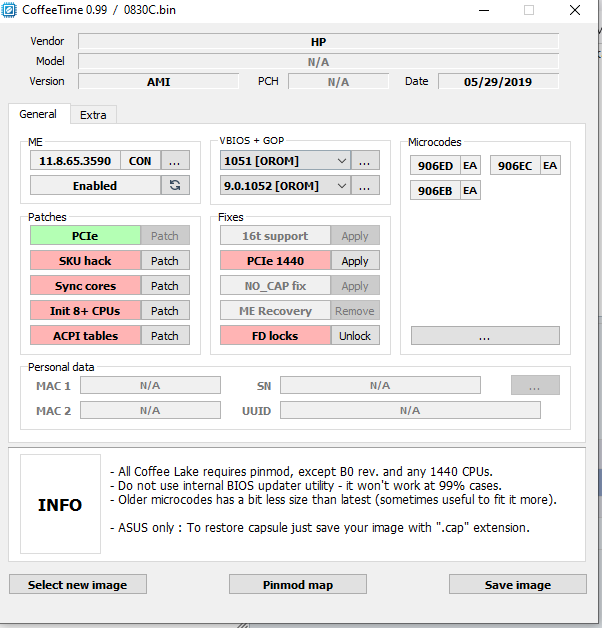Click the red Sync cores label

tap(85, 286)
